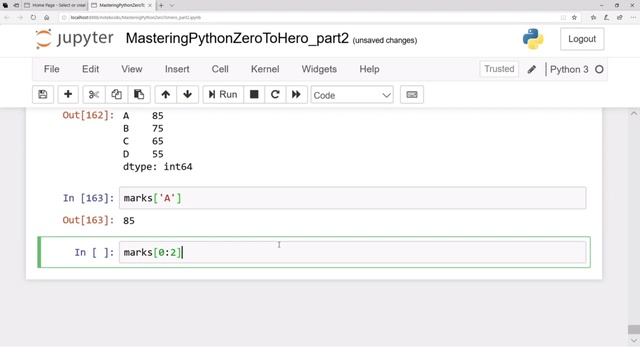
Task: Go to the browser home page icon
Action: [47, 18]
